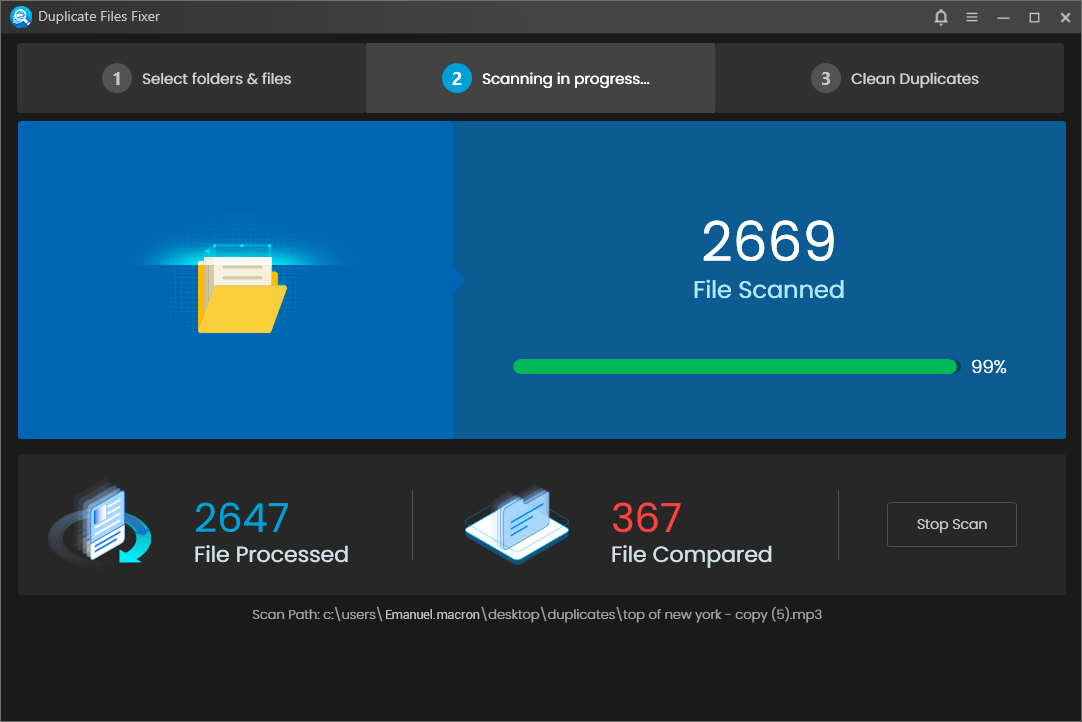The height and width of the screenshot is (722, 1082).
Task: Click the 99% progress label
Action: (988, 366)
